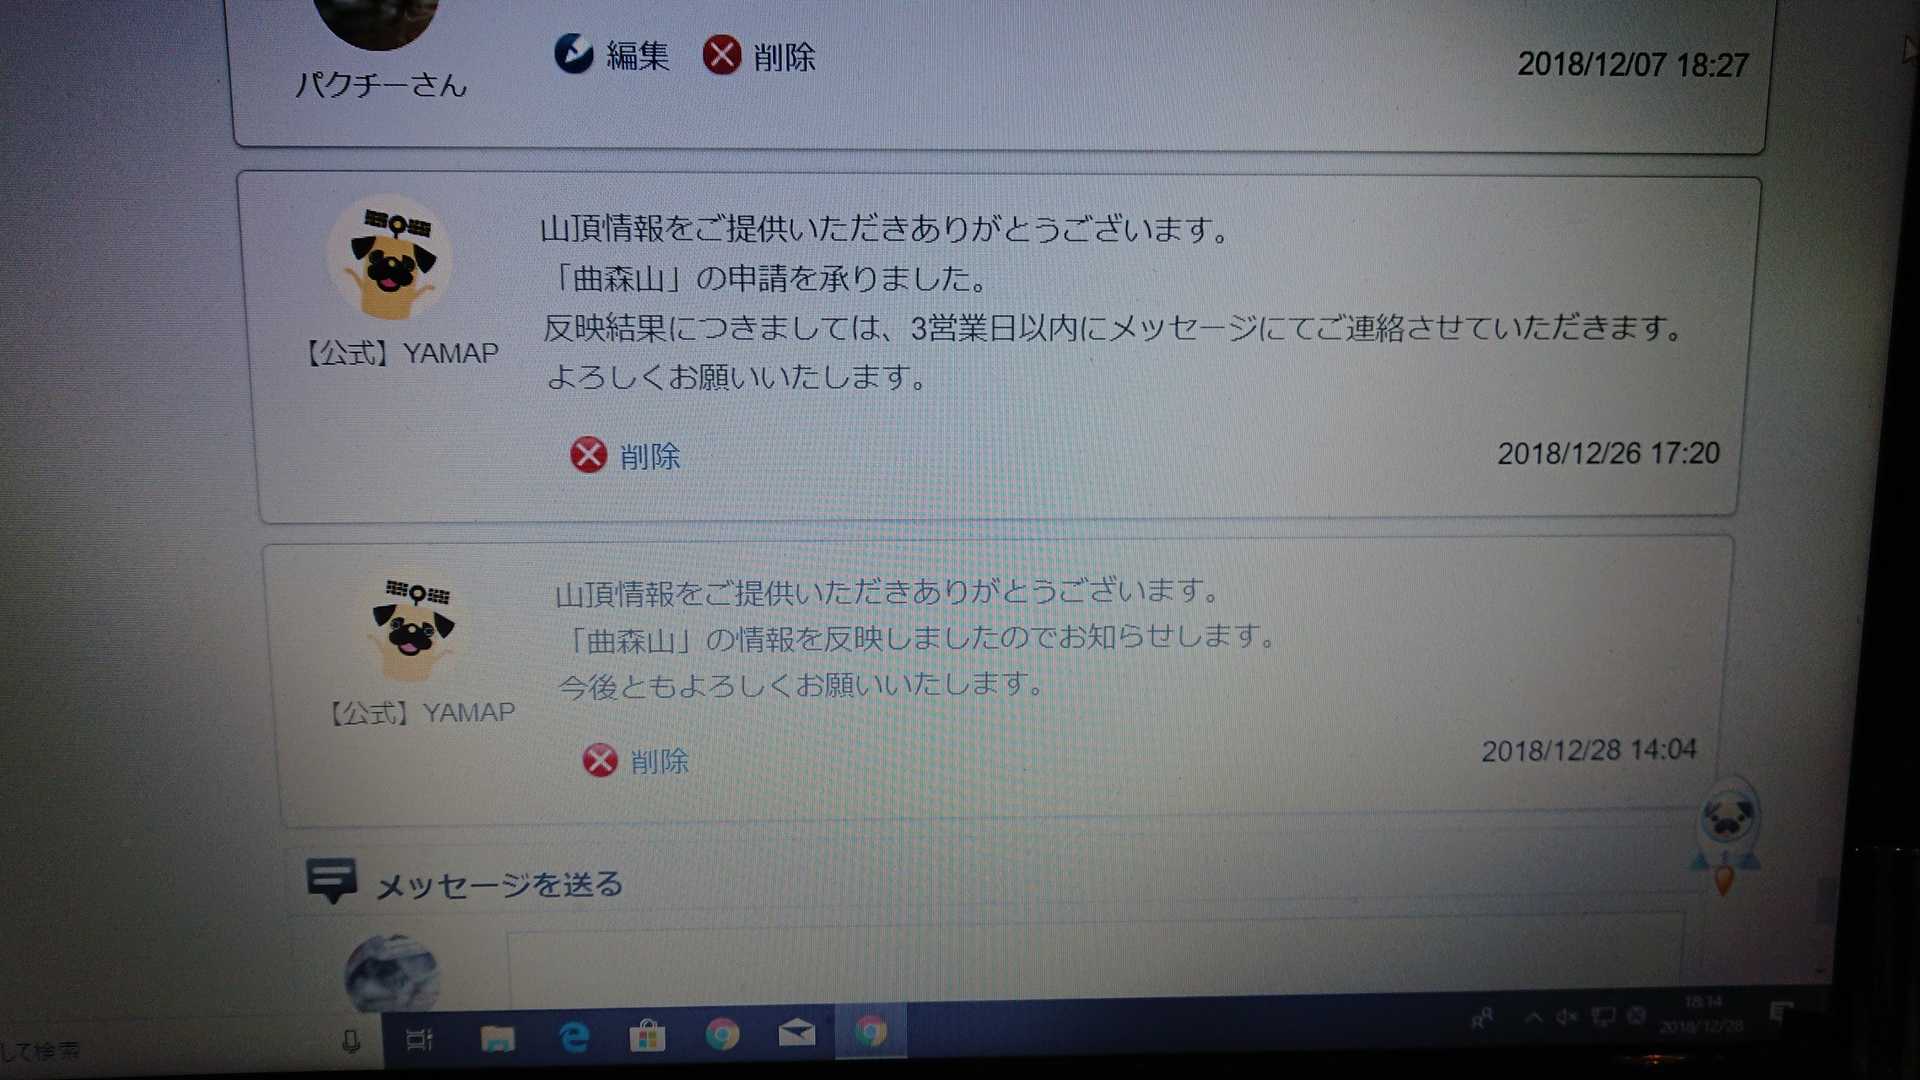Switch to the active Chrome window in taskbar

click(x=871, y=1031)
